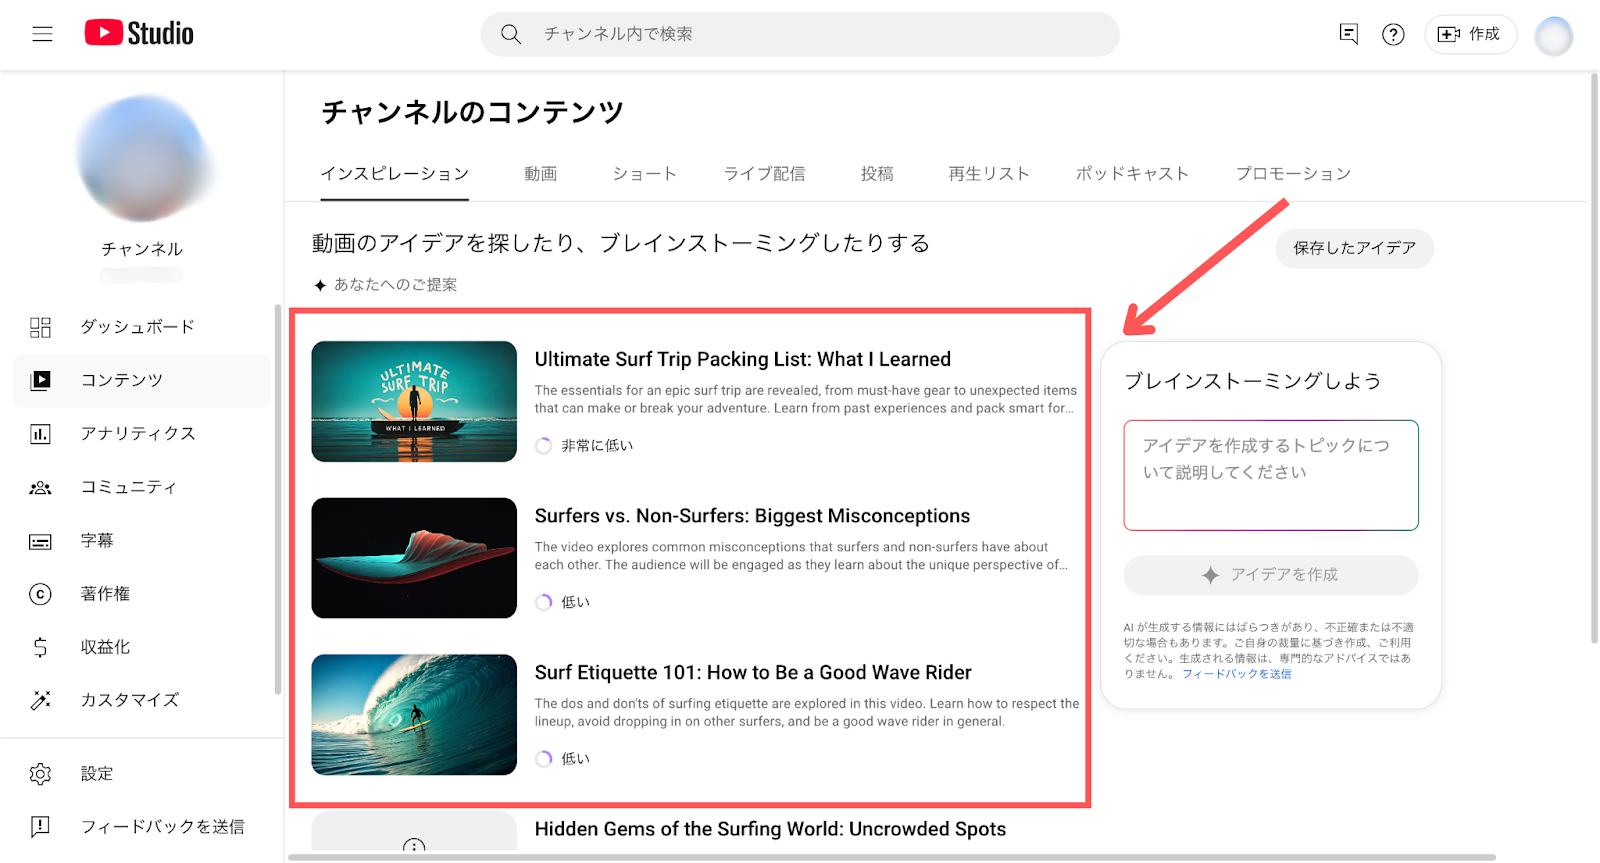
Task: Click the search magnifier icon
Action: pos(511,34)
